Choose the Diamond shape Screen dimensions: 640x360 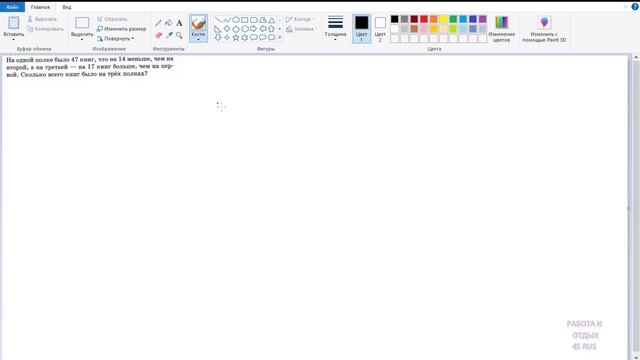point(227,29)
